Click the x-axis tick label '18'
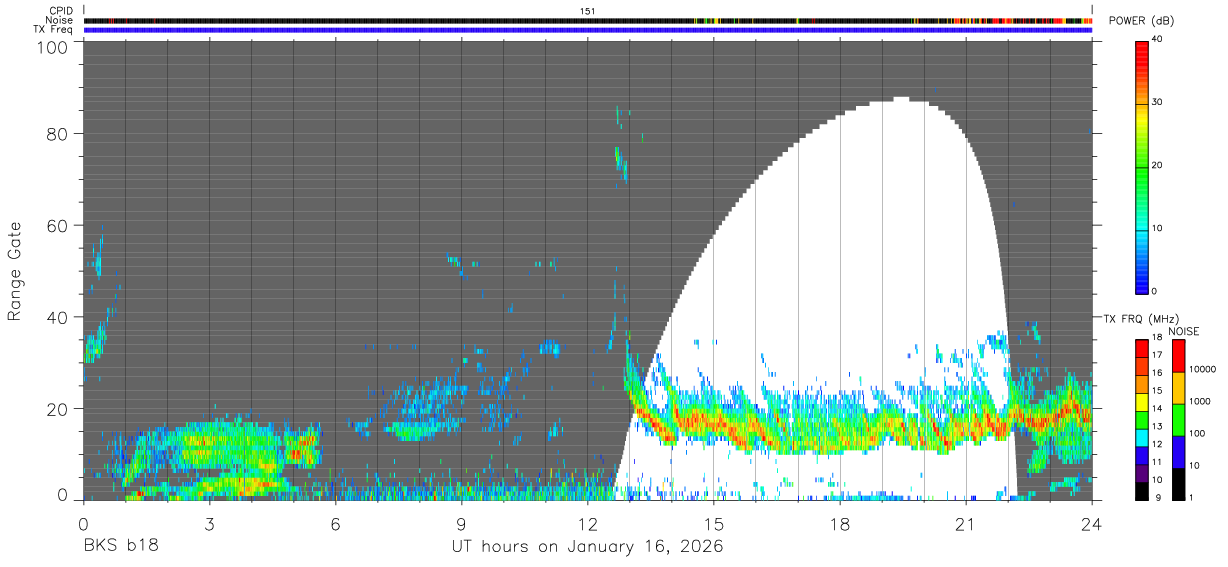 (x=839, y=524)
